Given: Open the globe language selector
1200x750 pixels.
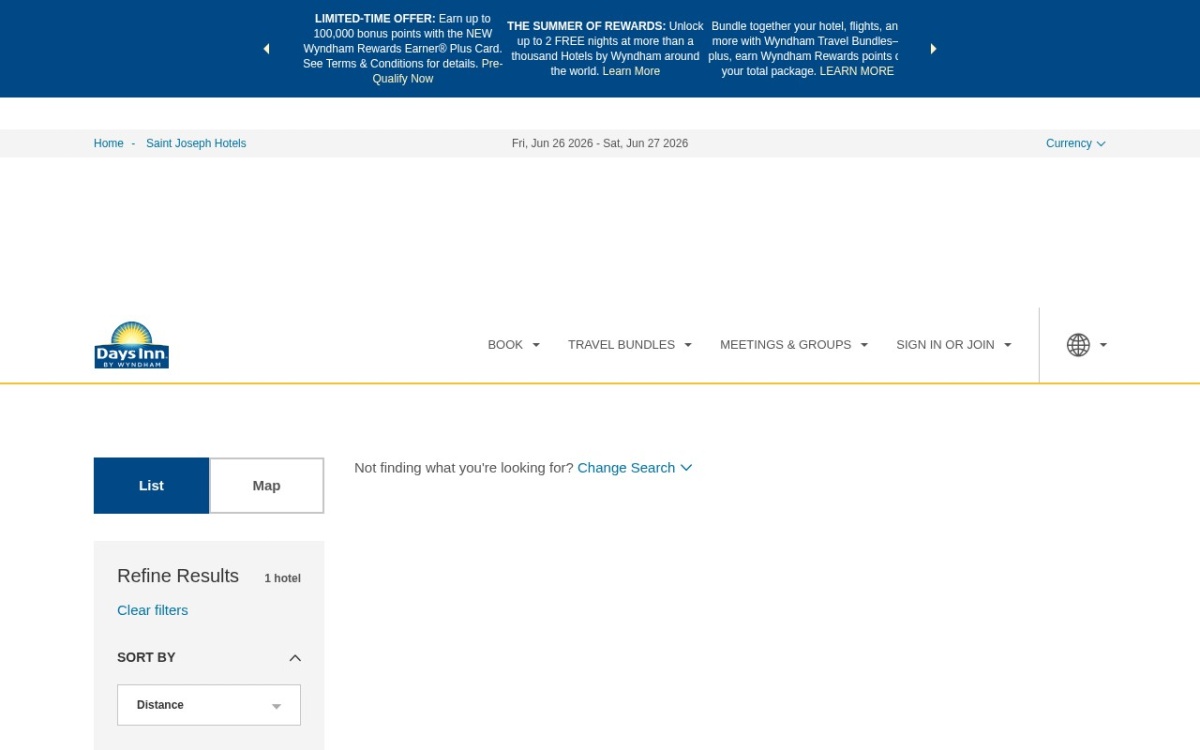Looking at the screenshot, I should point(1087,345).
